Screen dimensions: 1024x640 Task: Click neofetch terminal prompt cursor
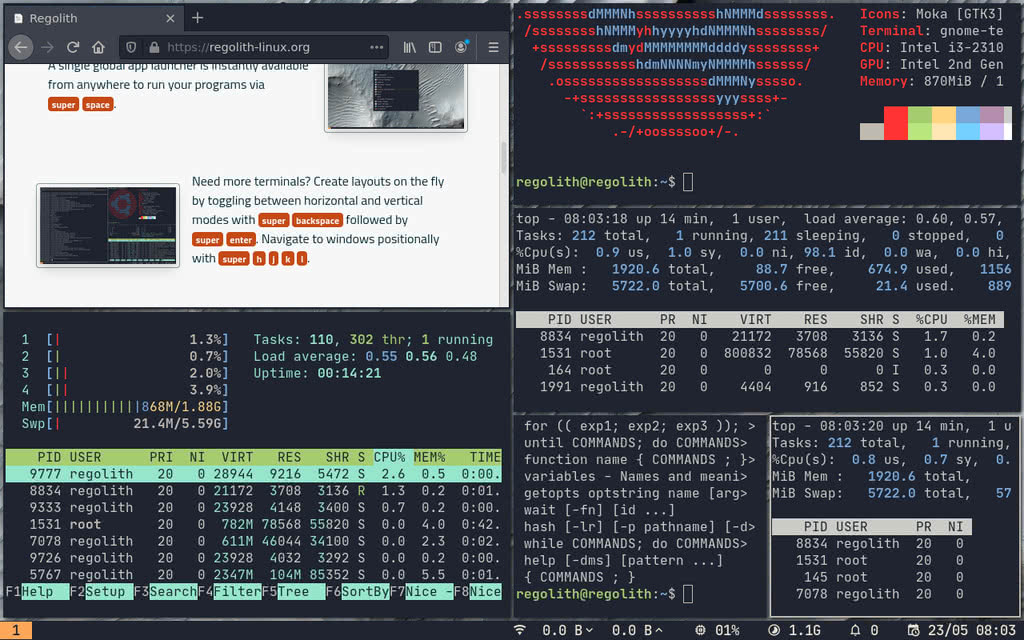688,182
